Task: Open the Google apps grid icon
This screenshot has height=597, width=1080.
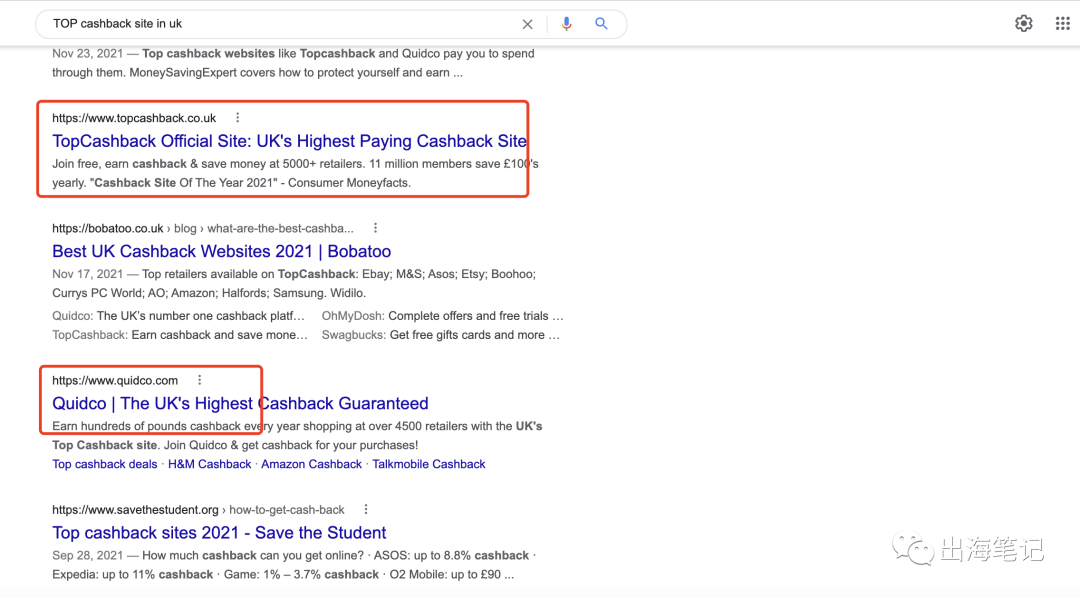Action: pyautogui.click(x=1063, y=23)
